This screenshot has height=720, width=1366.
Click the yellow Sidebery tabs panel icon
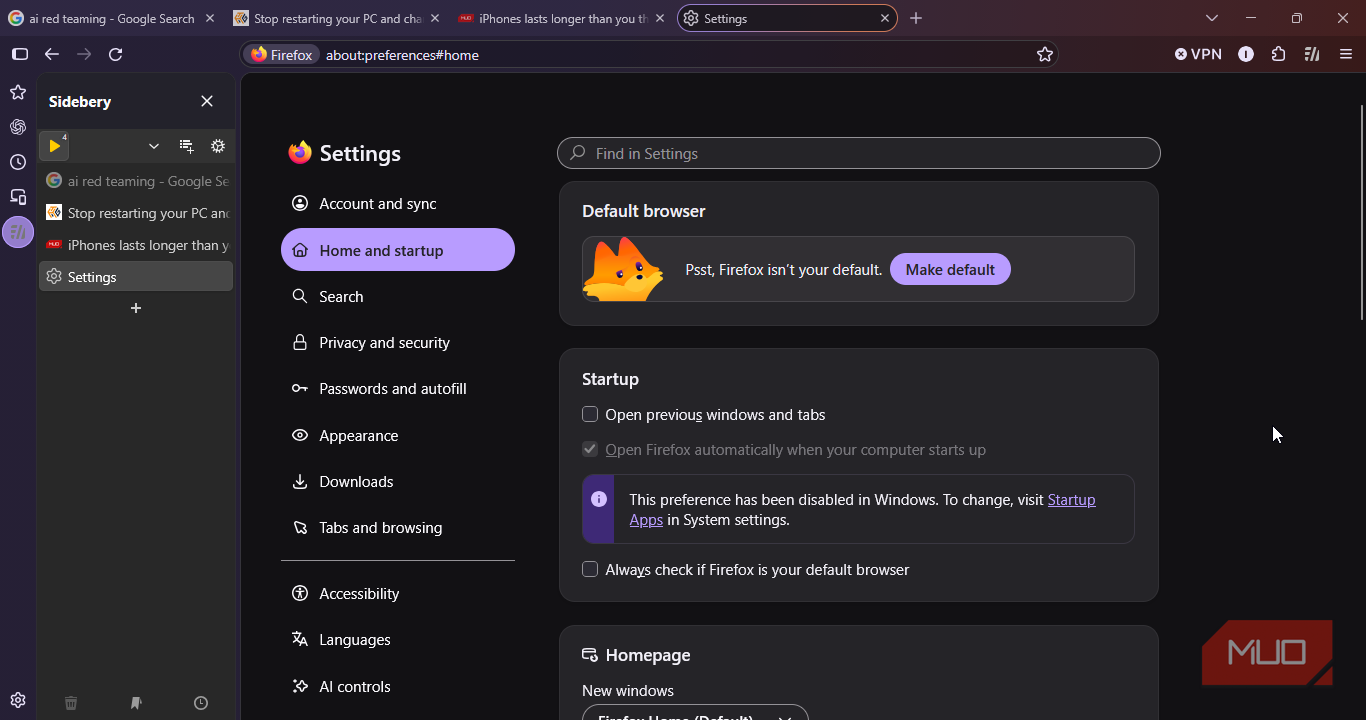54,146
